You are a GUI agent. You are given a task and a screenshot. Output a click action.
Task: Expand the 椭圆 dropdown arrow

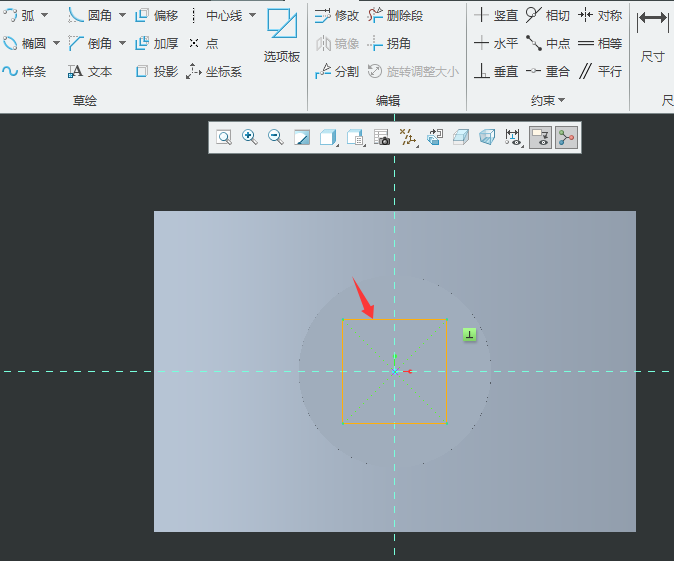coord(56,43)
